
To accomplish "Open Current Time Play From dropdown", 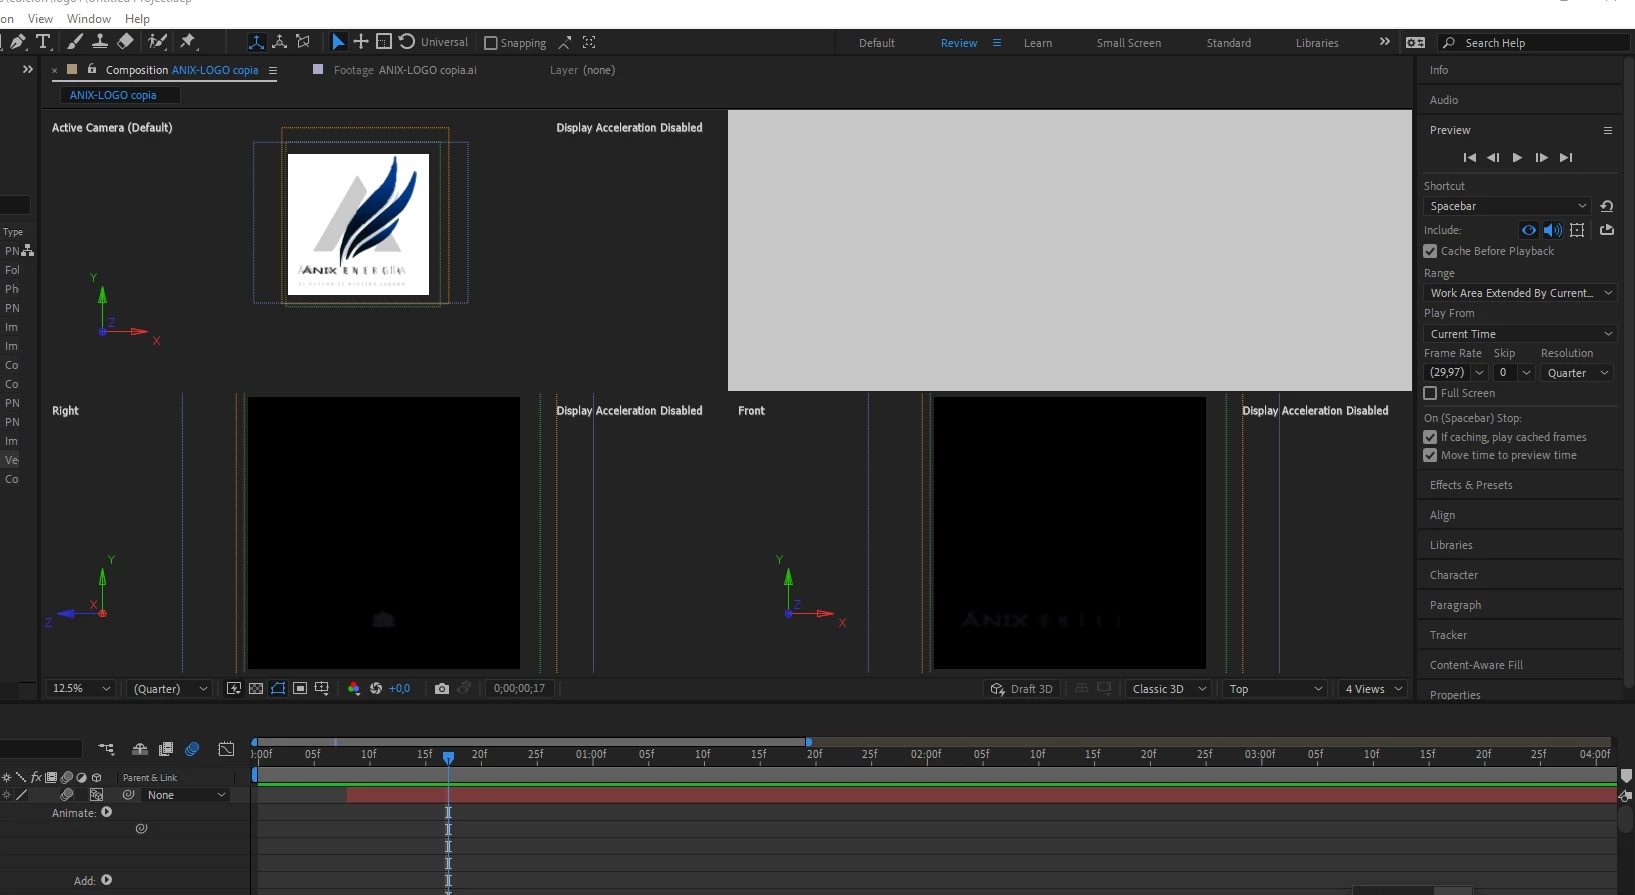I will pyautogui.click(x=1520, y=334).
